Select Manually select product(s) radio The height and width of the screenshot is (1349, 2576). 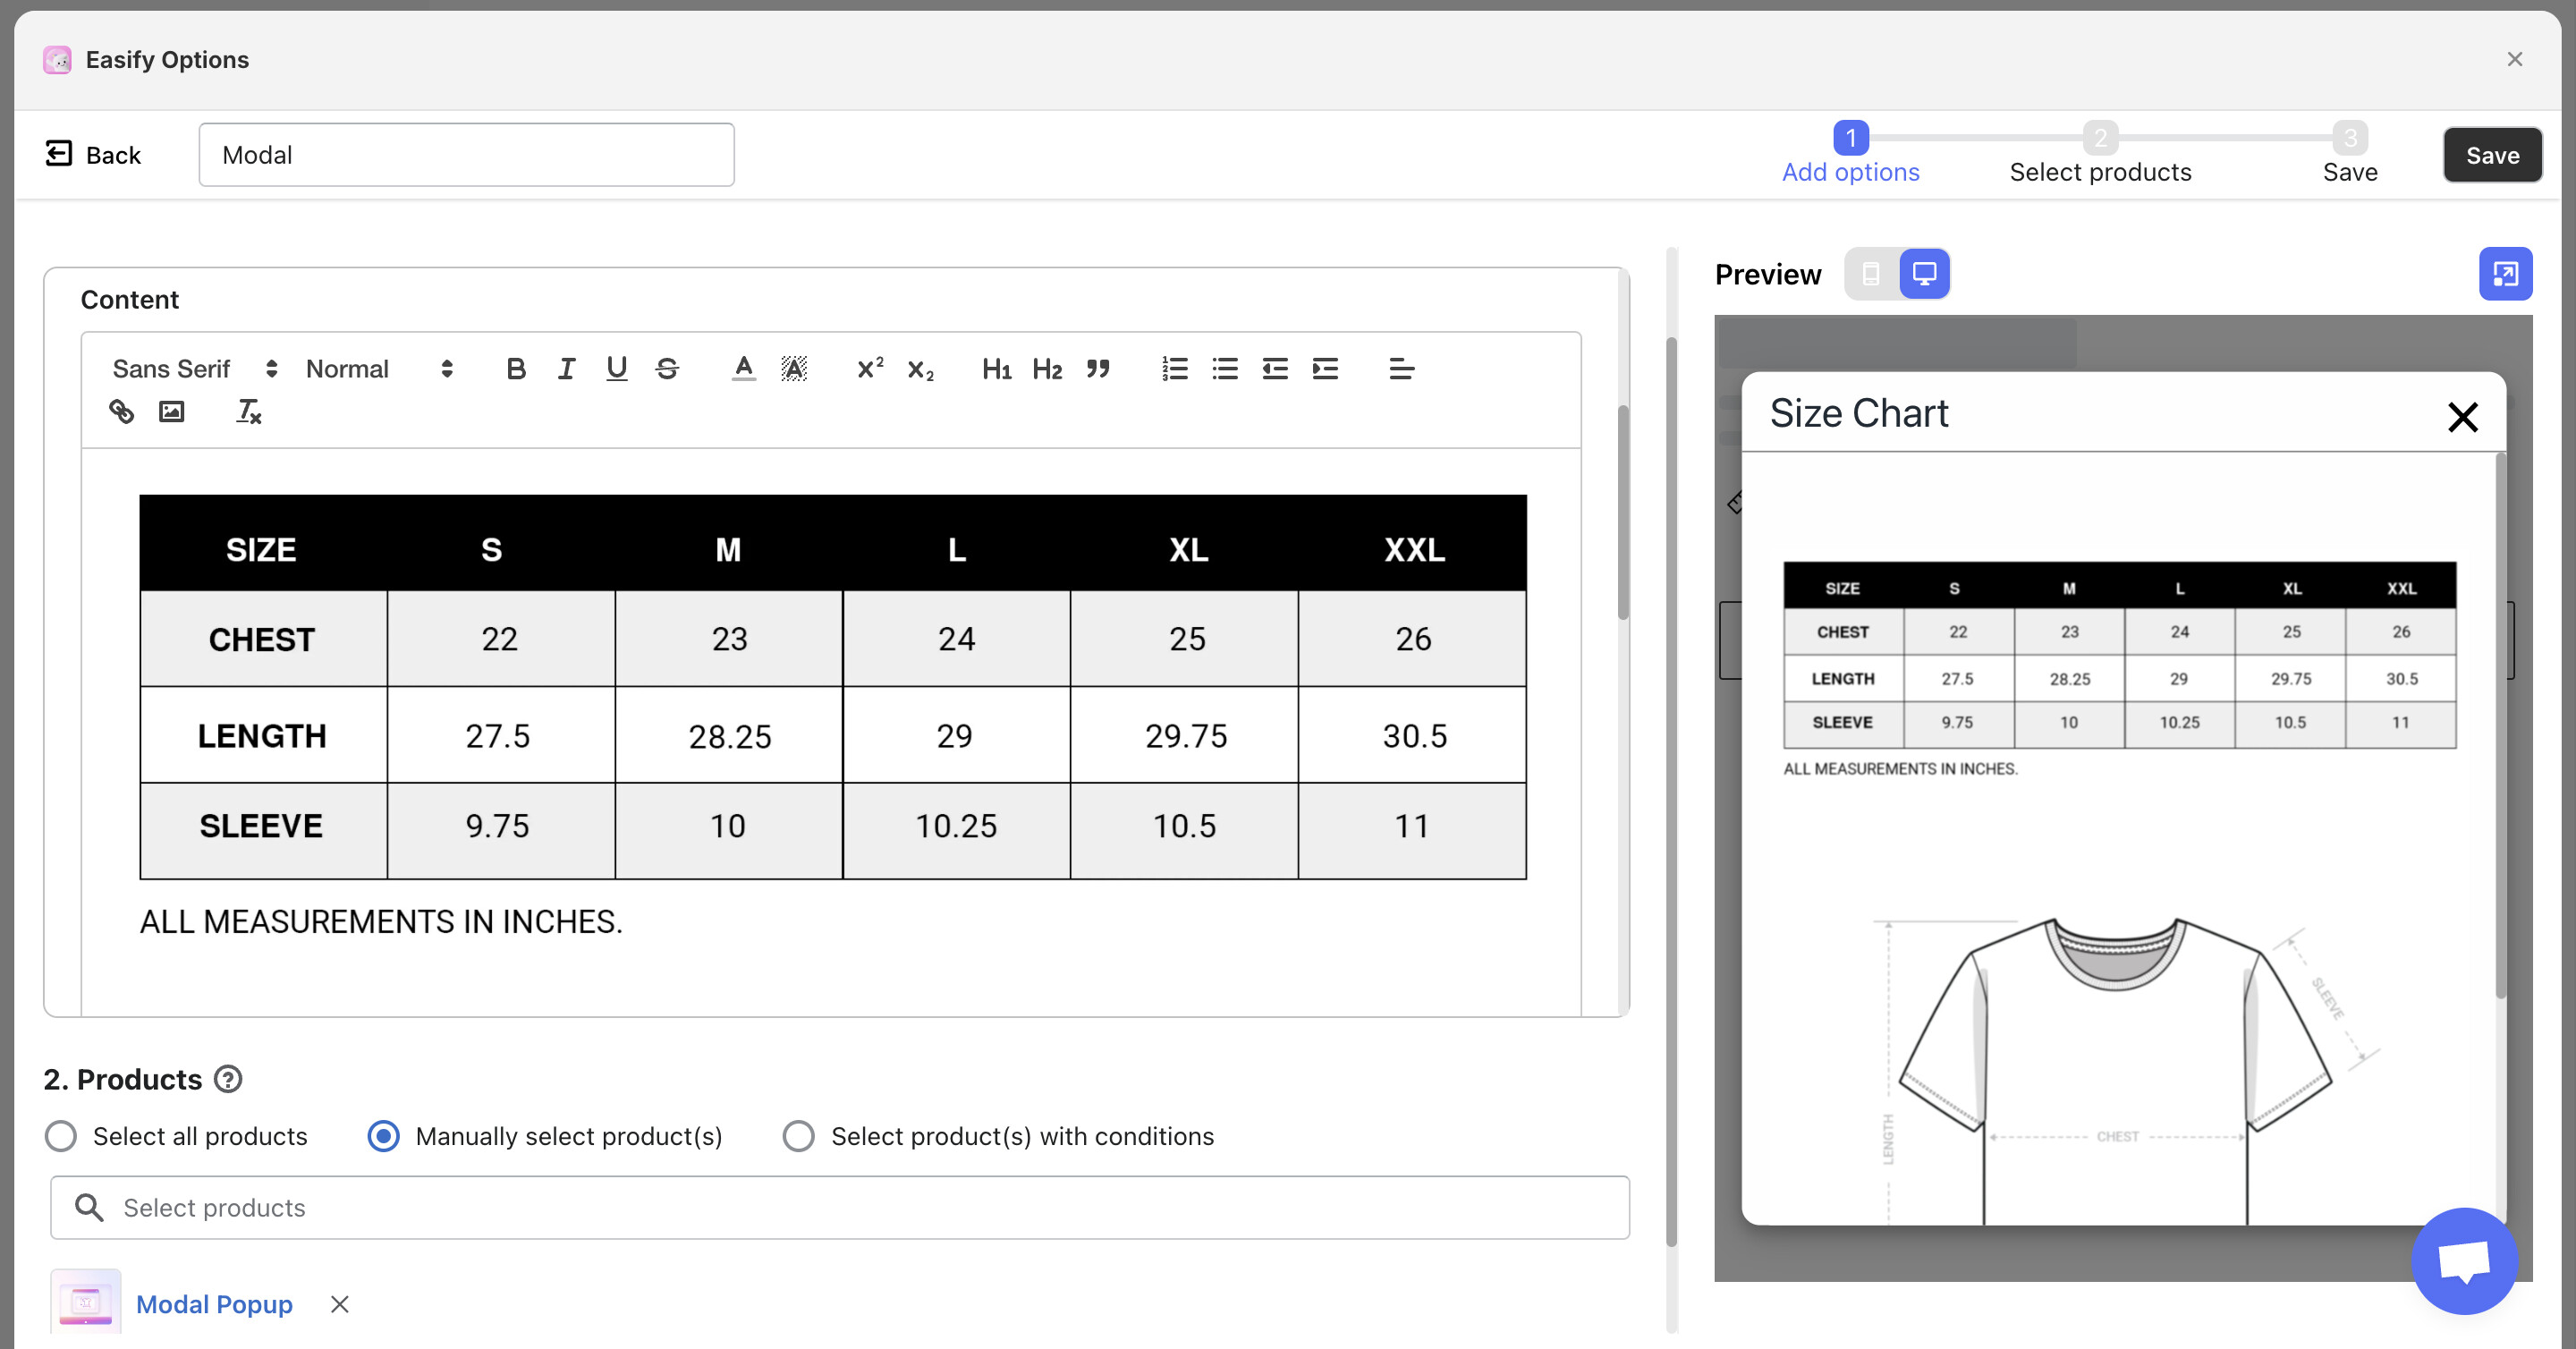(383, 1136)
